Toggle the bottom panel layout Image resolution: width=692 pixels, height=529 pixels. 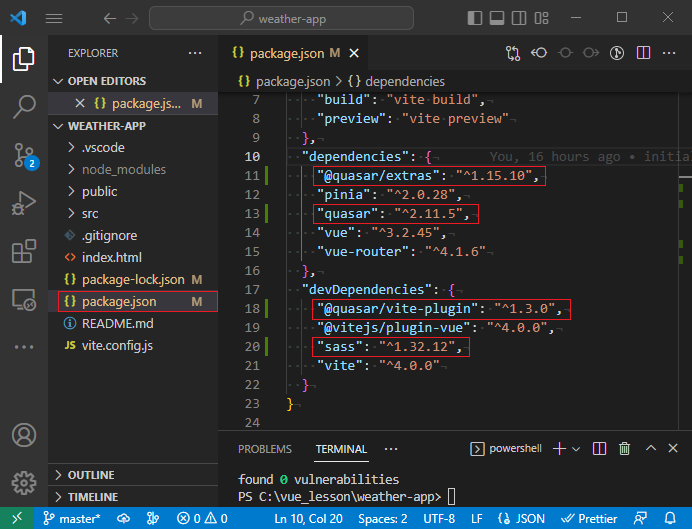pyautogui.click(x=497, y=18)
